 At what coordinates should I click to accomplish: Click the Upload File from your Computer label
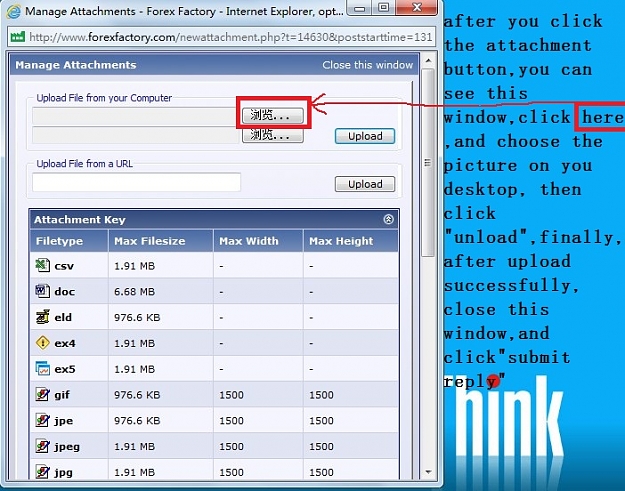point(104,98)
